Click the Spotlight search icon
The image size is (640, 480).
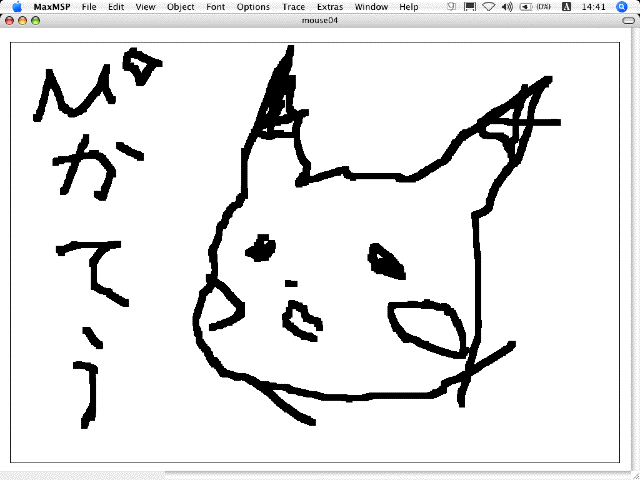(622, 7)
